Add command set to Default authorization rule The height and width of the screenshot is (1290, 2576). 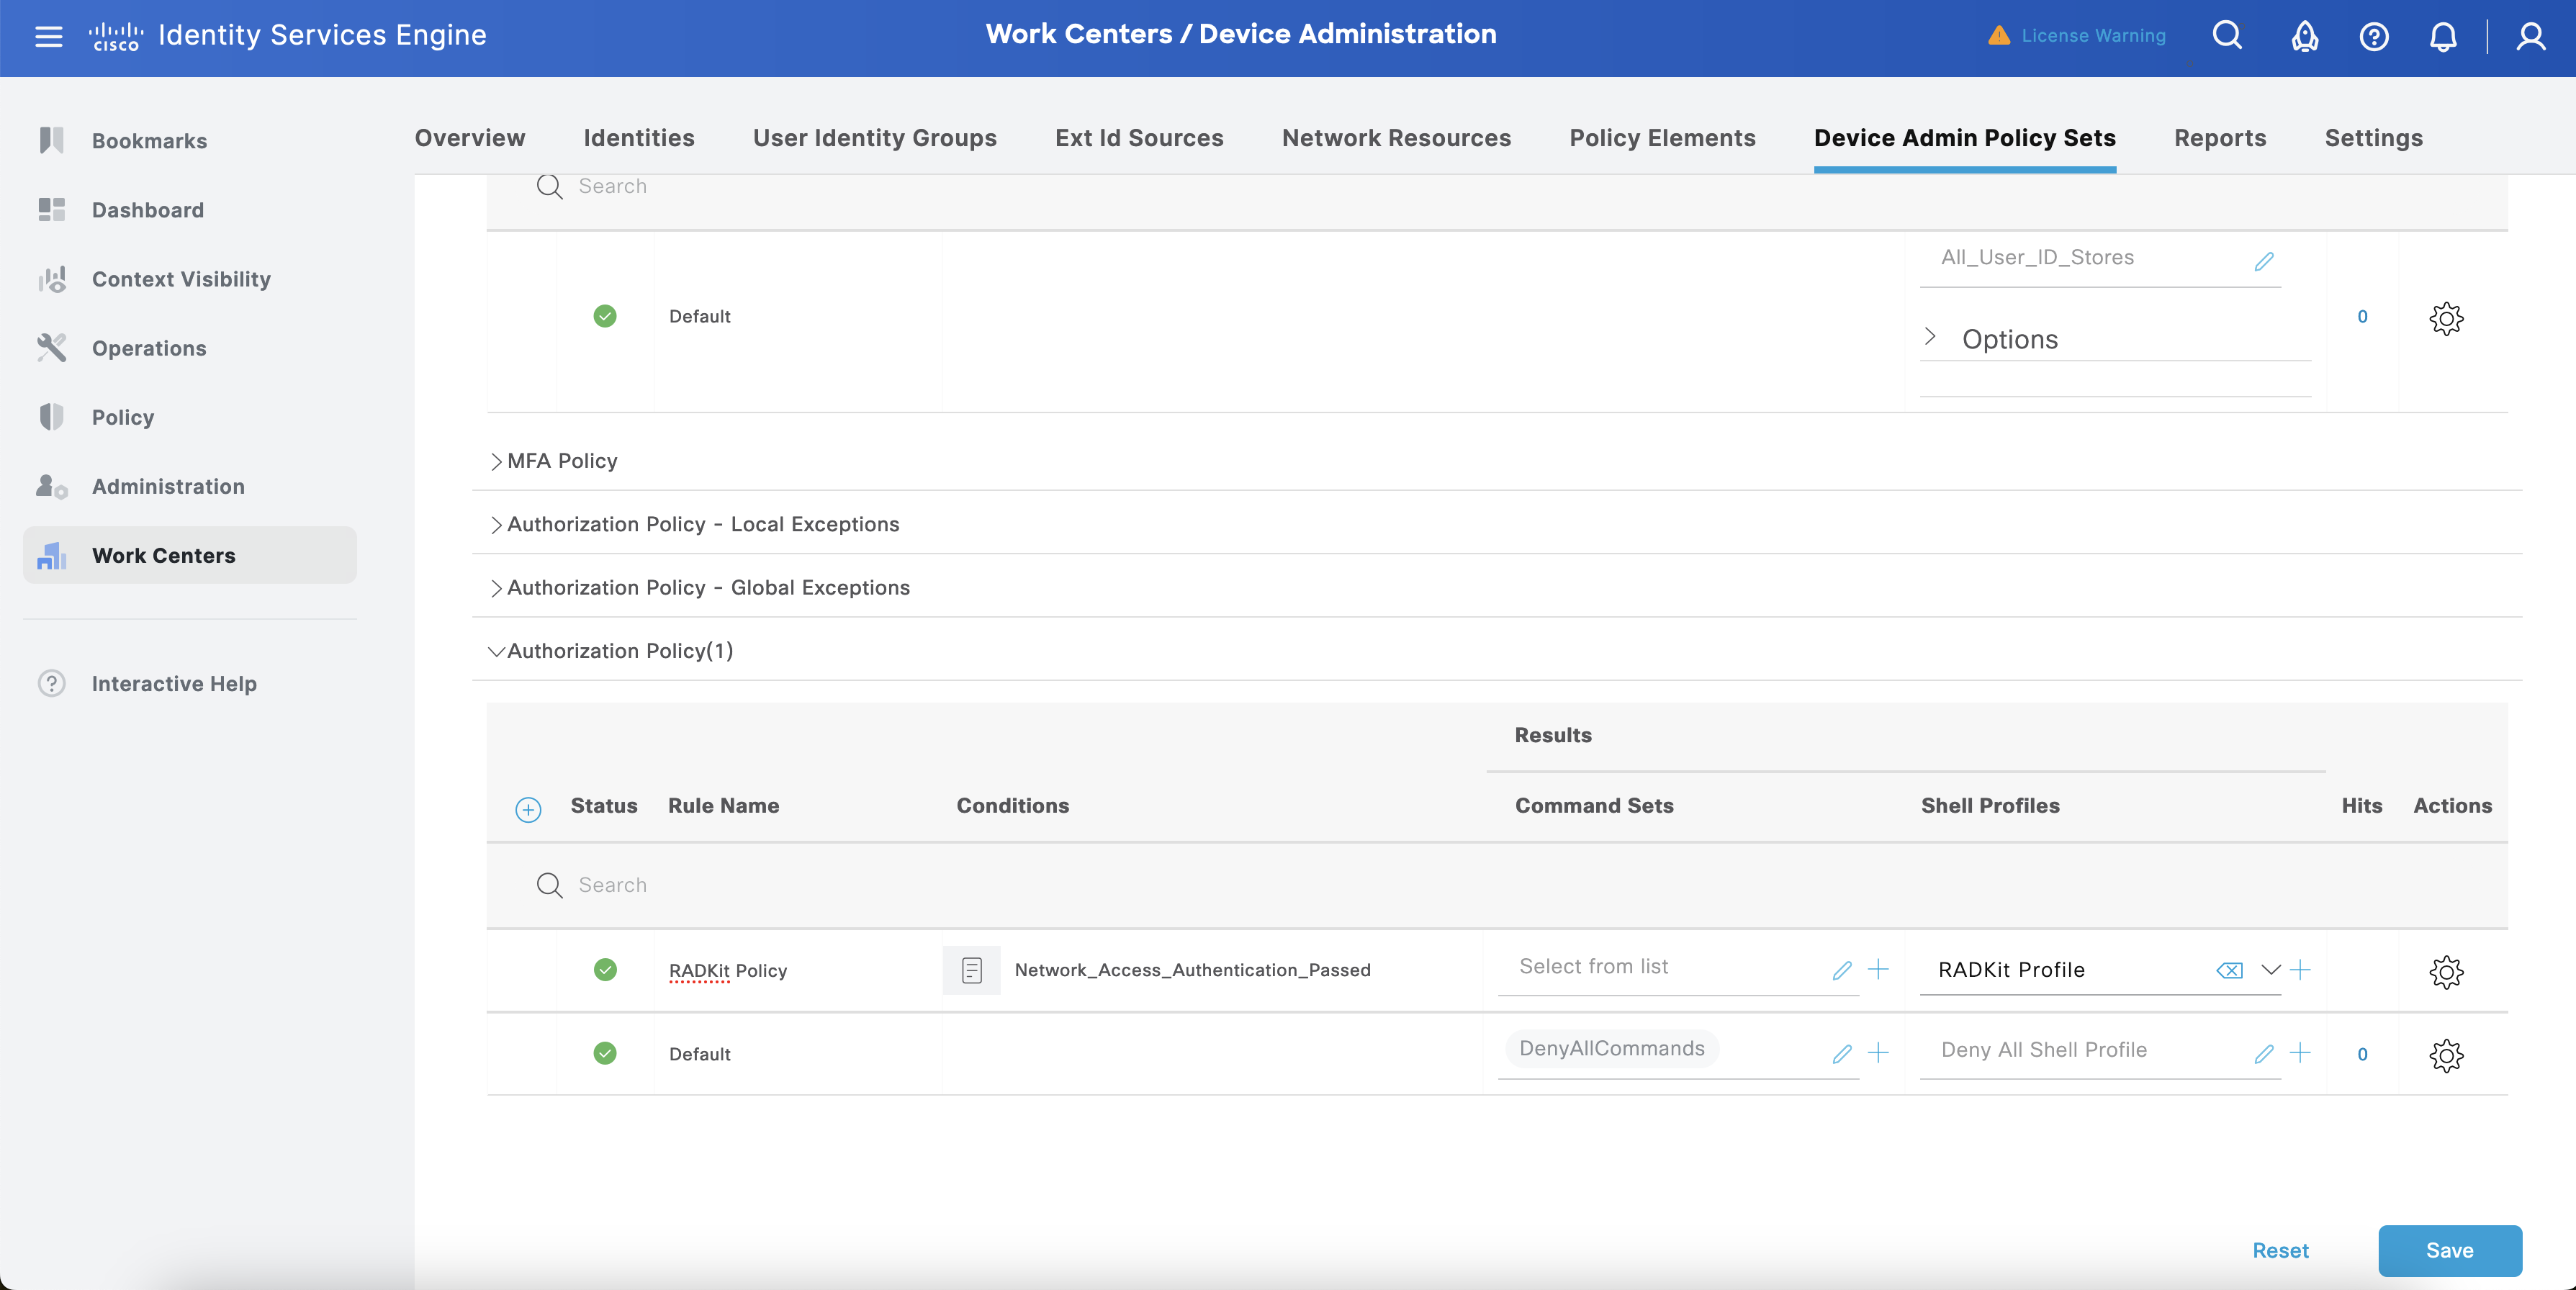coord(1878,1053)
